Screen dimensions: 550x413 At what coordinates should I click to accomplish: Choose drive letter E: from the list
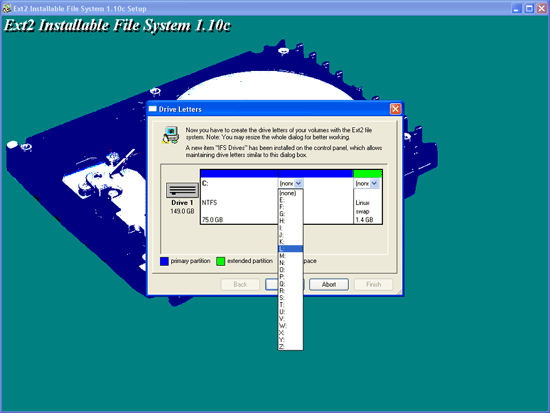click(290, 200)
